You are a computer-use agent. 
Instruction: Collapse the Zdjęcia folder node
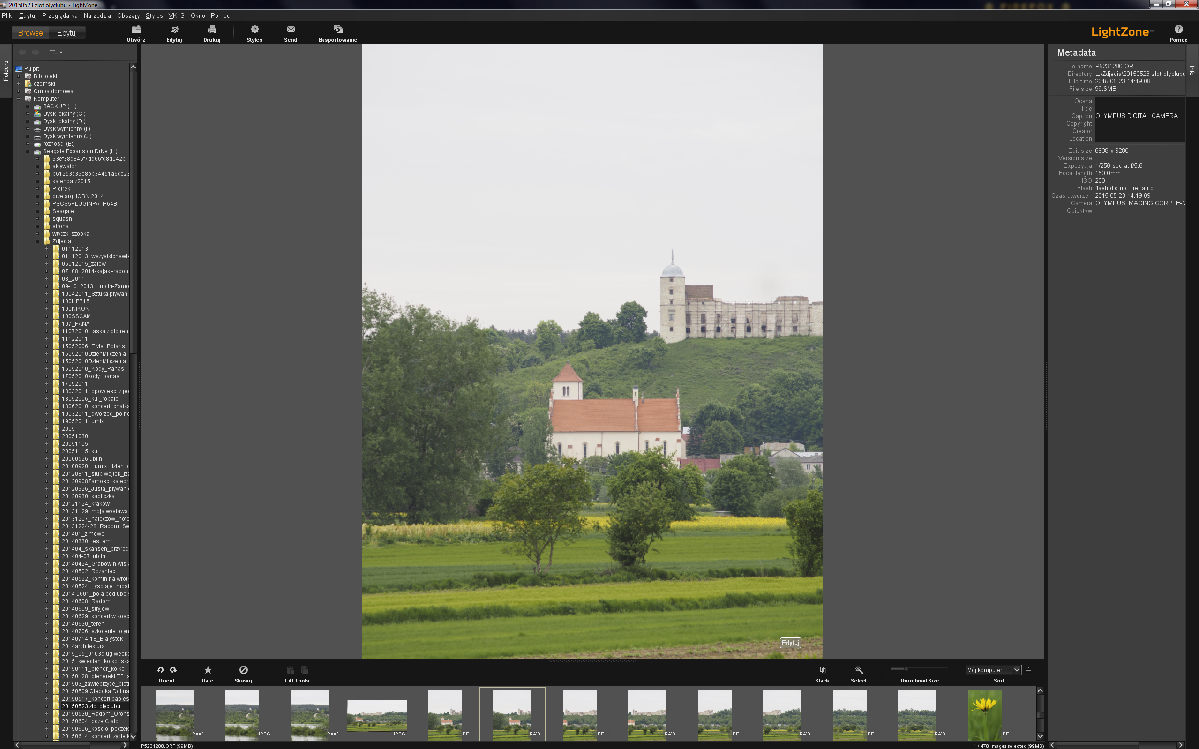[37, 241]
